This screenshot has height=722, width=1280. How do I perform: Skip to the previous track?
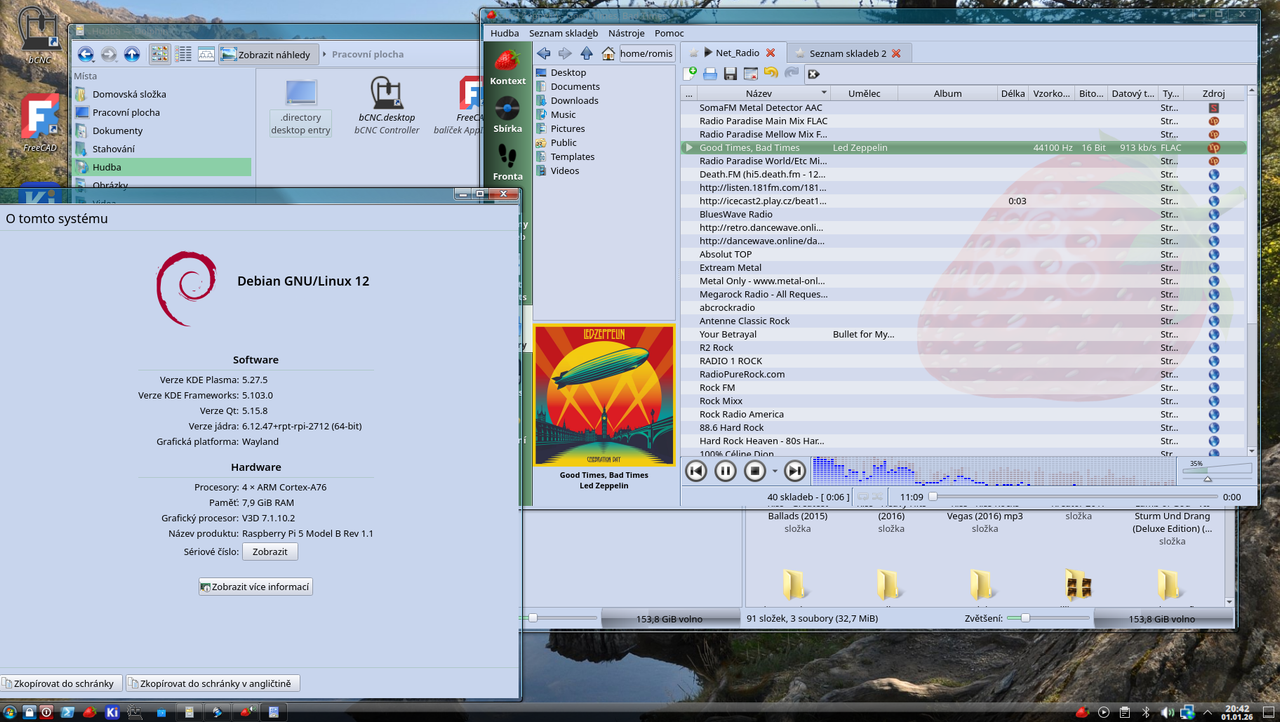[x=696, y=471]
